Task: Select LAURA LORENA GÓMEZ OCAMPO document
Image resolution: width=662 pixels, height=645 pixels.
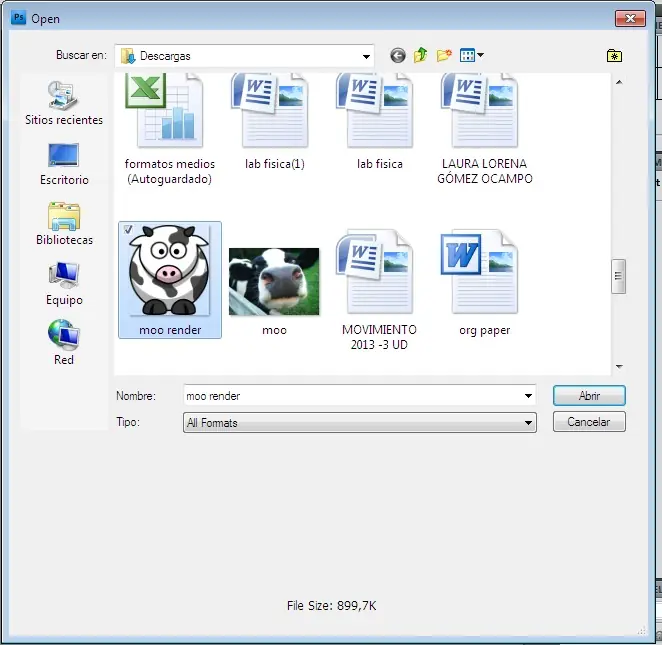Action: pyautogui.click(x=485, y=129)
